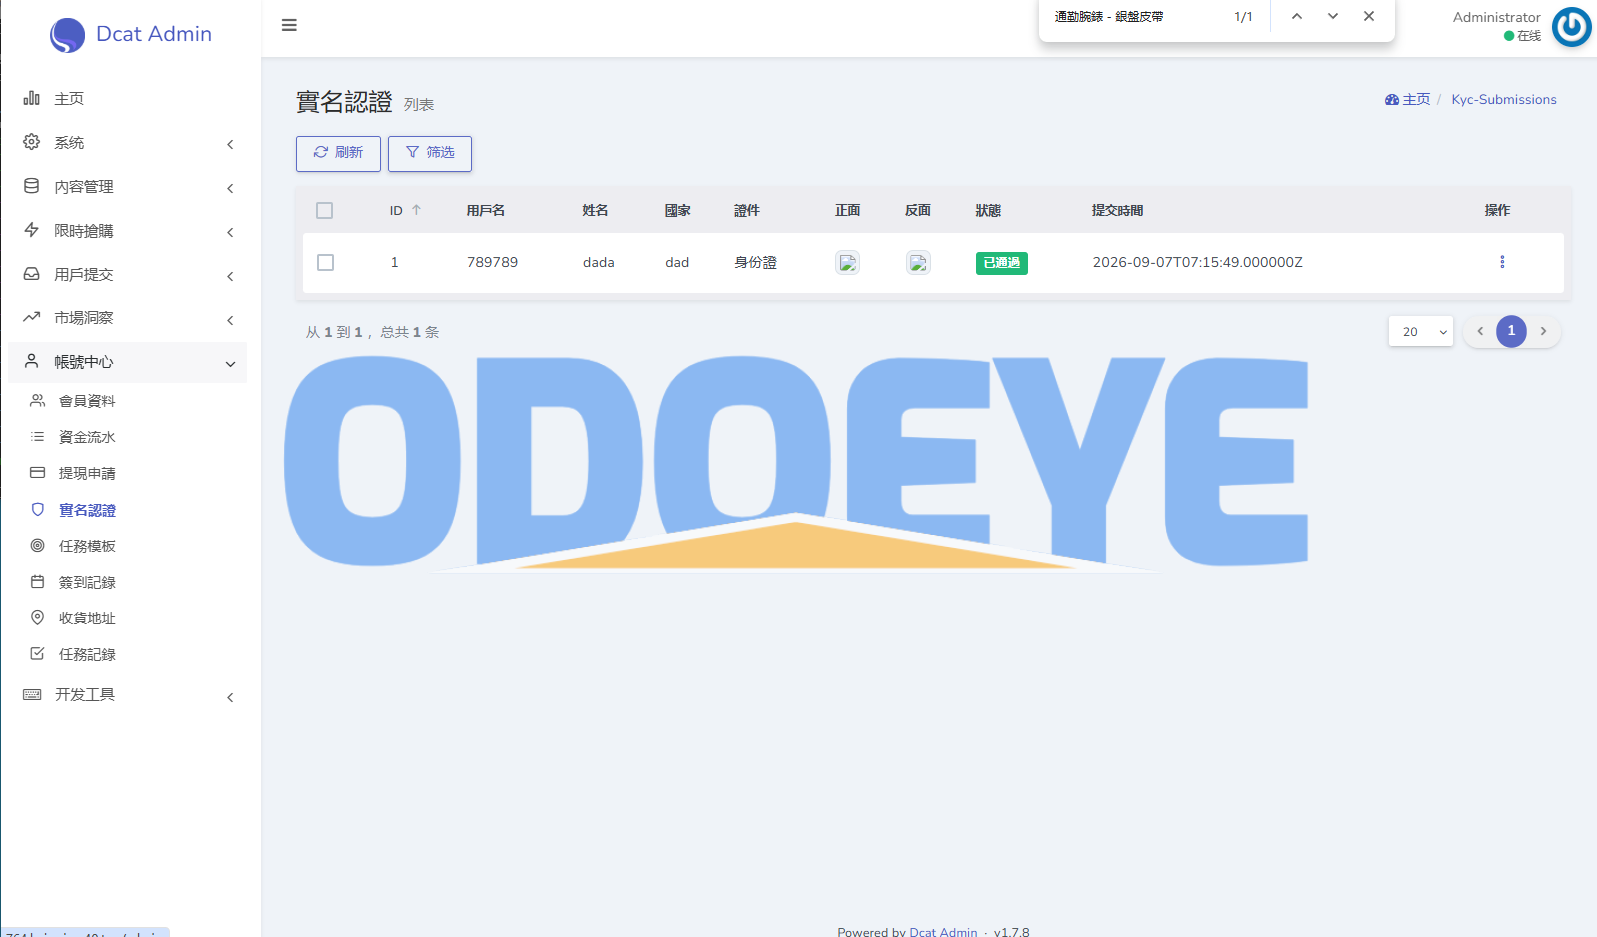
Task: Sort by ID column arrow
Action: pyautogui.click(x=416, y=210)
